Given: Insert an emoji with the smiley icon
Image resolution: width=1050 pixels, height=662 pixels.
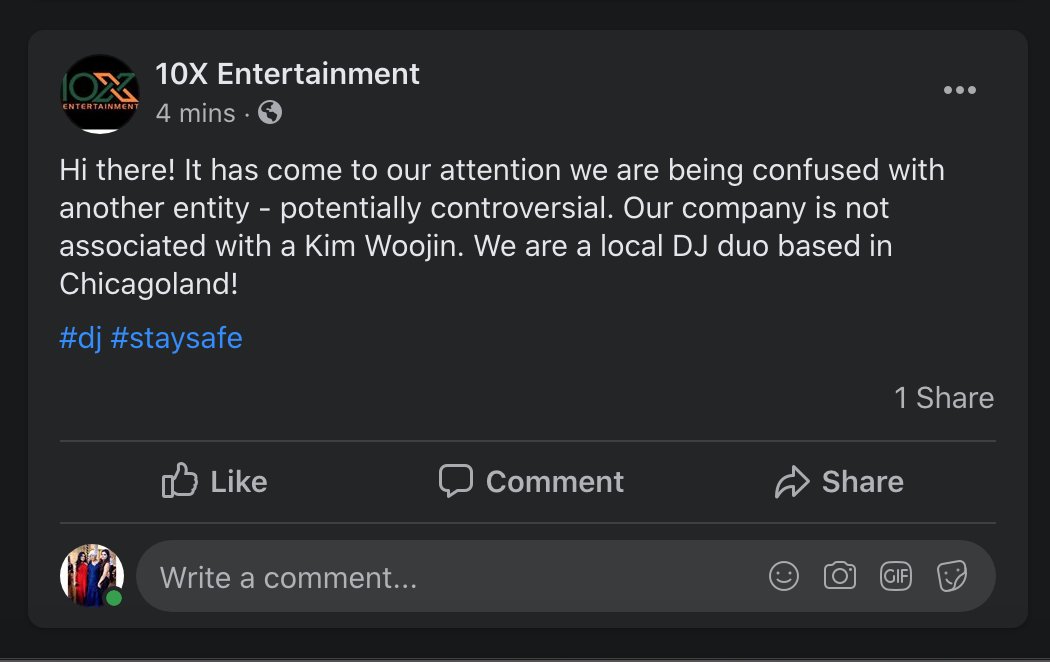Looking at the screenshot, I should [783, 576].
